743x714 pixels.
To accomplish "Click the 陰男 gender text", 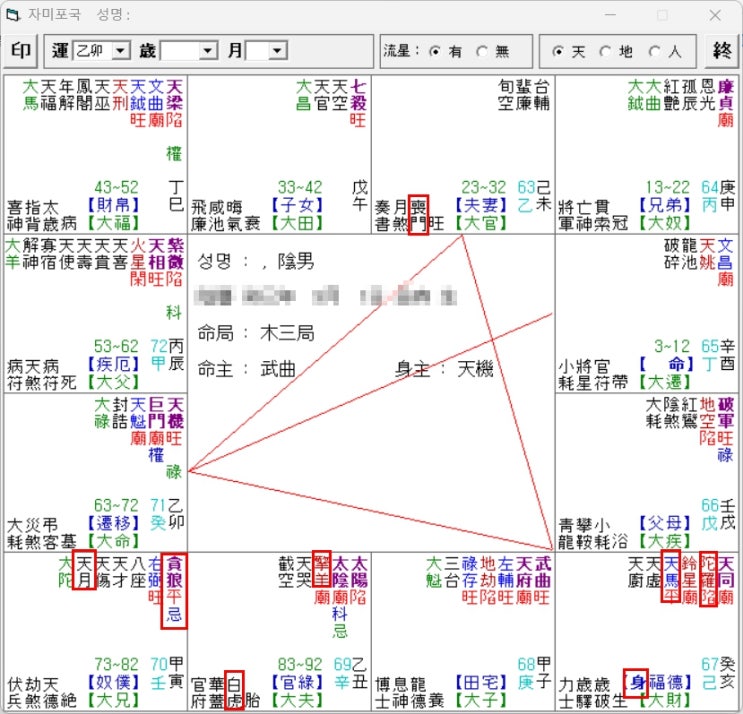I will (x=296, y=261).
